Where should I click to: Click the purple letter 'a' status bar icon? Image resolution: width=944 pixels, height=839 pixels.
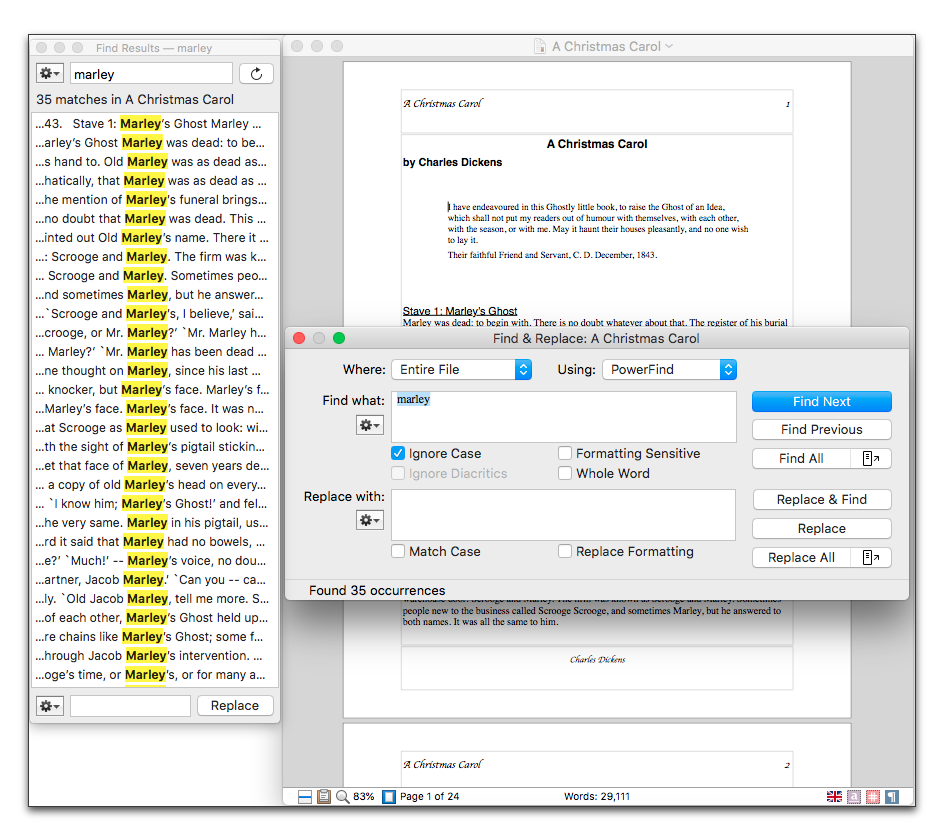click(x=854, y=797)
